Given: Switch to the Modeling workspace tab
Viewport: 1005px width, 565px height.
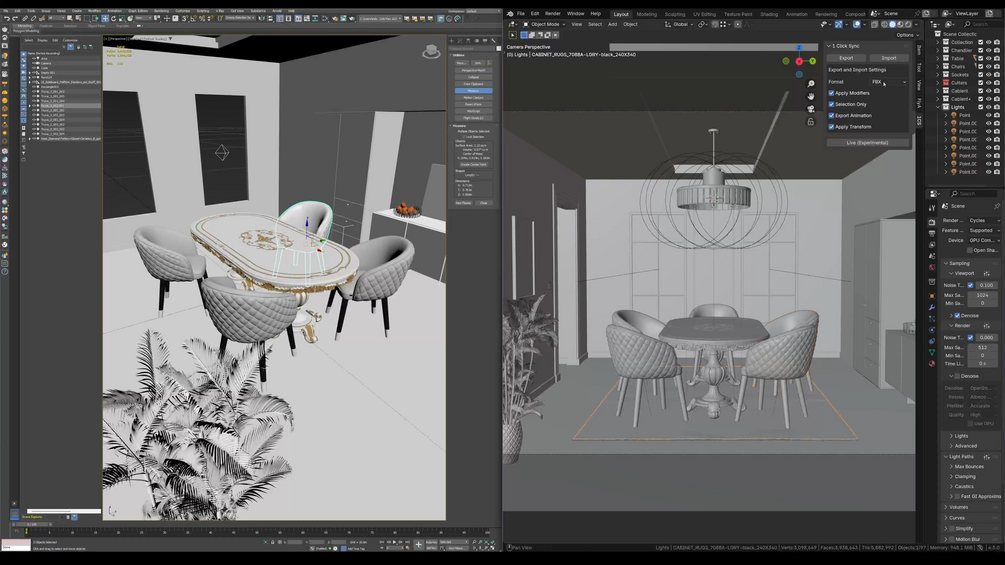Looking at the screenshot, I should (x=646, y=14).
